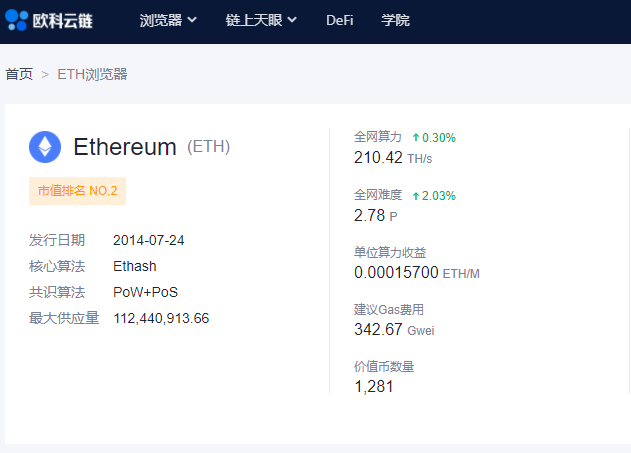Click the Ethereum diamond logo icon

point(45,147)
